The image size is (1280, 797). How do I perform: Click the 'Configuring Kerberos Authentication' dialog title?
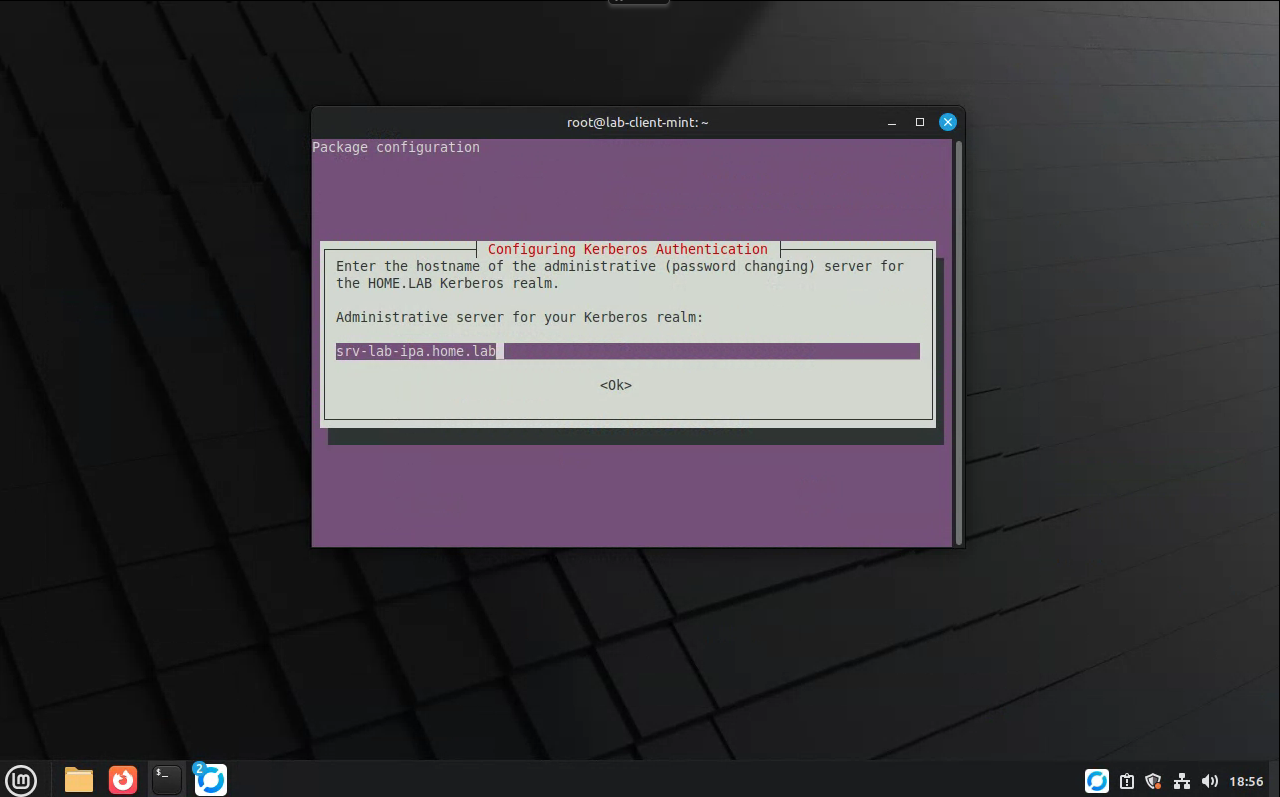[628, 249]
